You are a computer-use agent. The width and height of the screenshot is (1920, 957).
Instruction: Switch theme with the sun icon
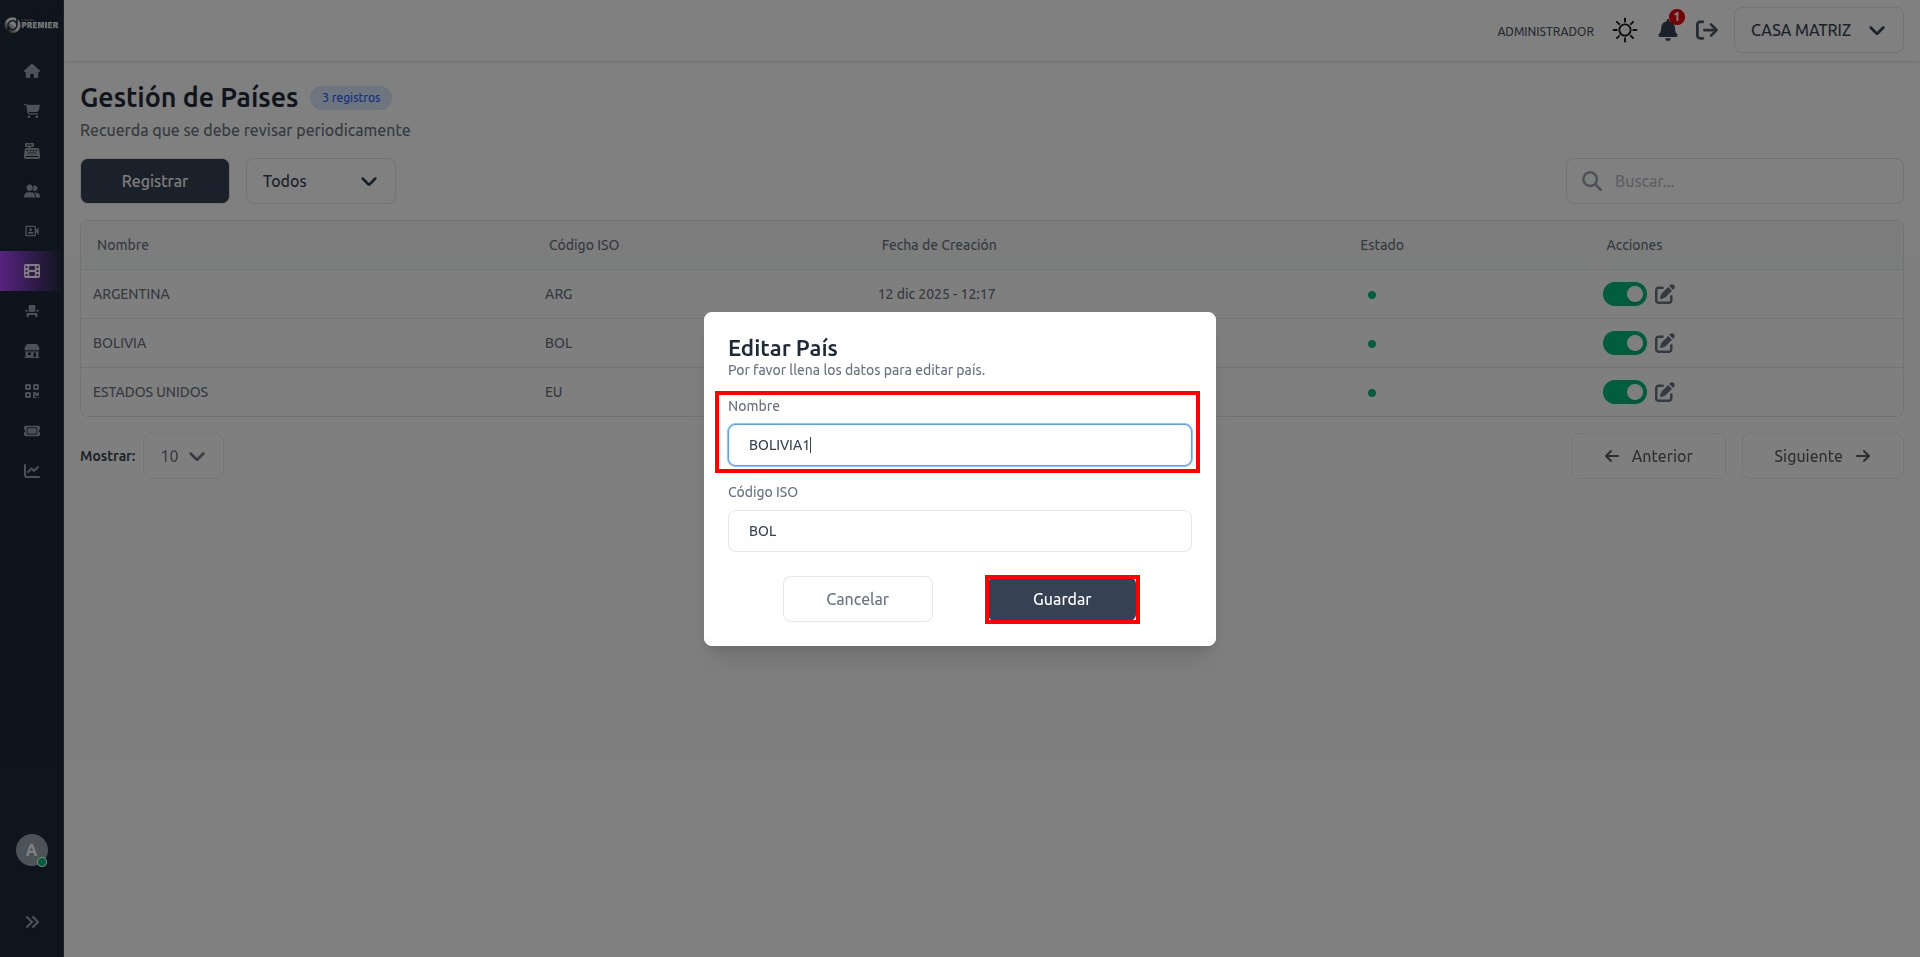pos(1625,31)
